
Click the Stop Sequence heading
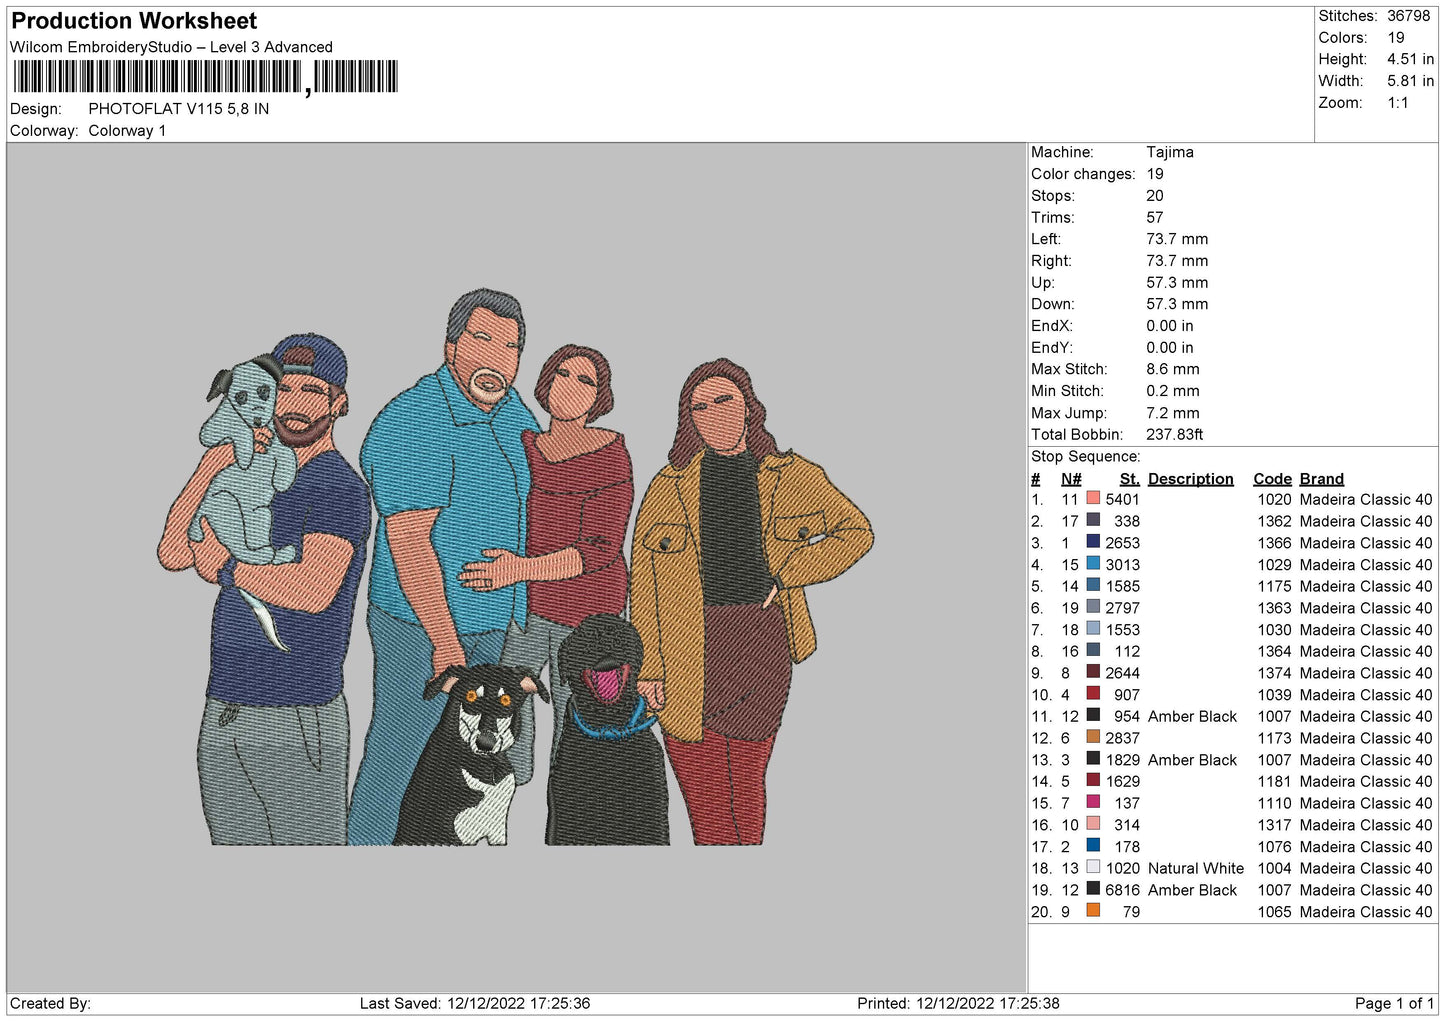pyautogui.click(x=1085, y=457)
